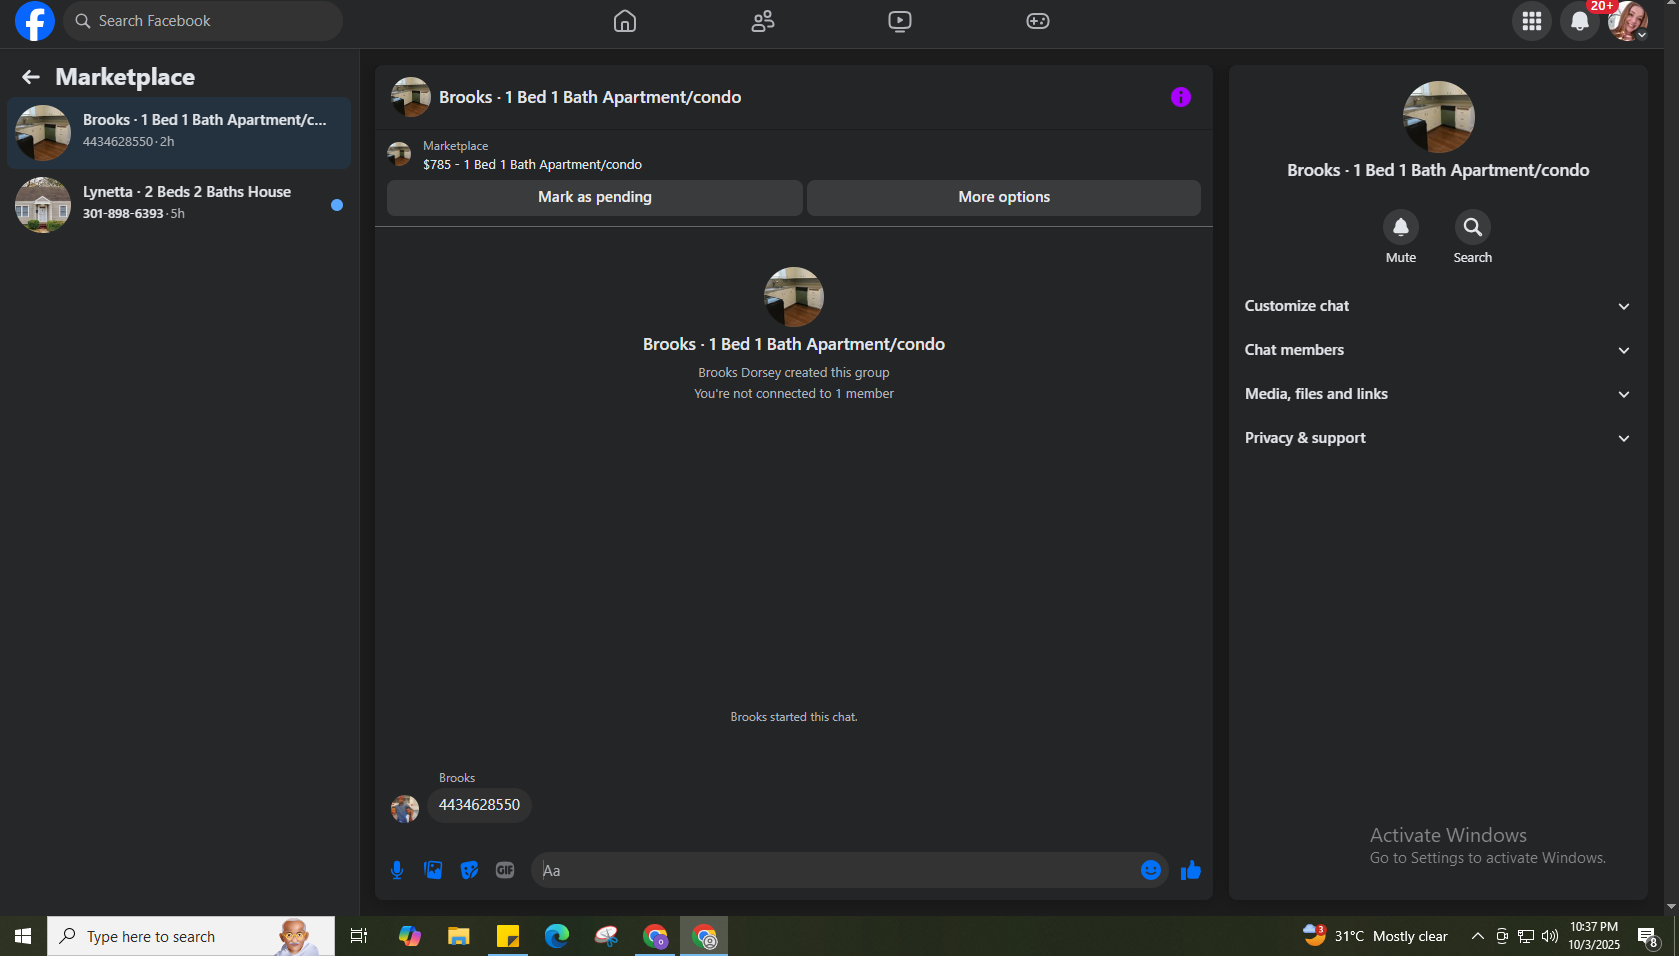The image size is (1679, 956).
Task: Open the account profile picture menu
Action: pos(1628,21)
